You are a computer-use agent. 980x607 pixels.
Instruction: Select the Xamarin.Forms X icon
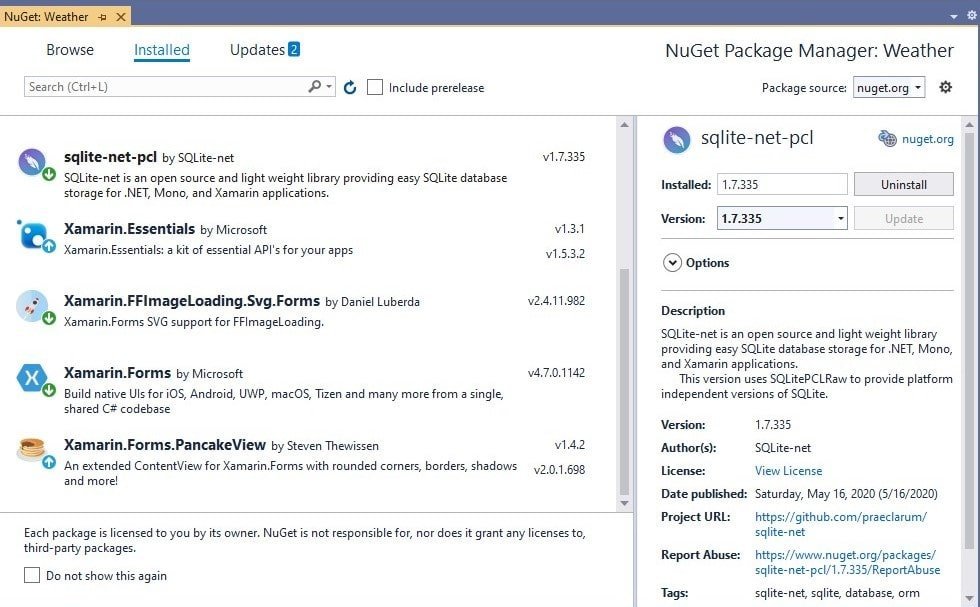[32, 377]
